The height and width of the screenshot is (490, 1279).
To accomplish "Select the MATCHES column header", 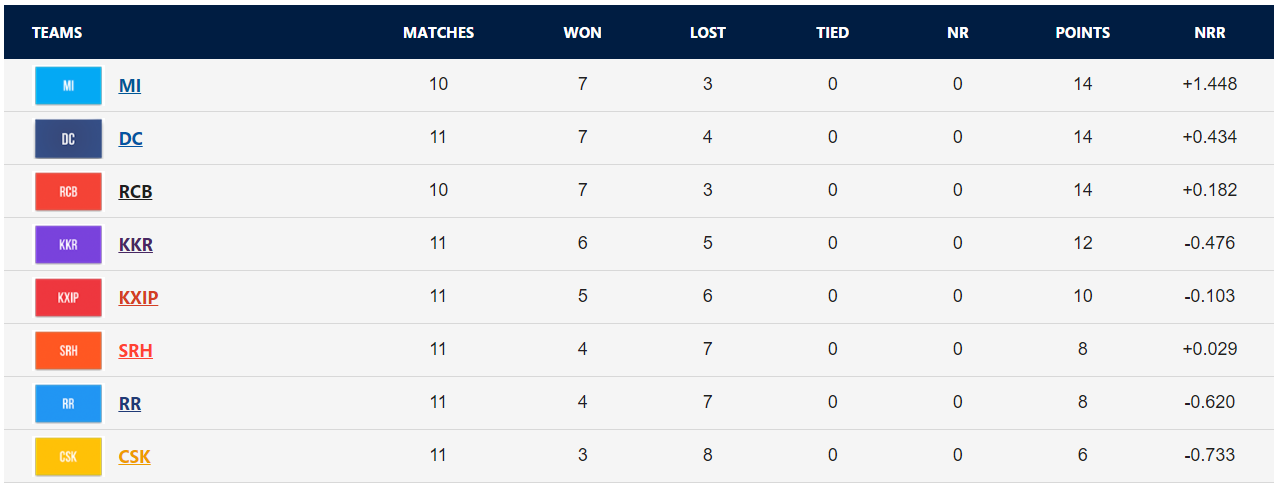I will (439, 33).
